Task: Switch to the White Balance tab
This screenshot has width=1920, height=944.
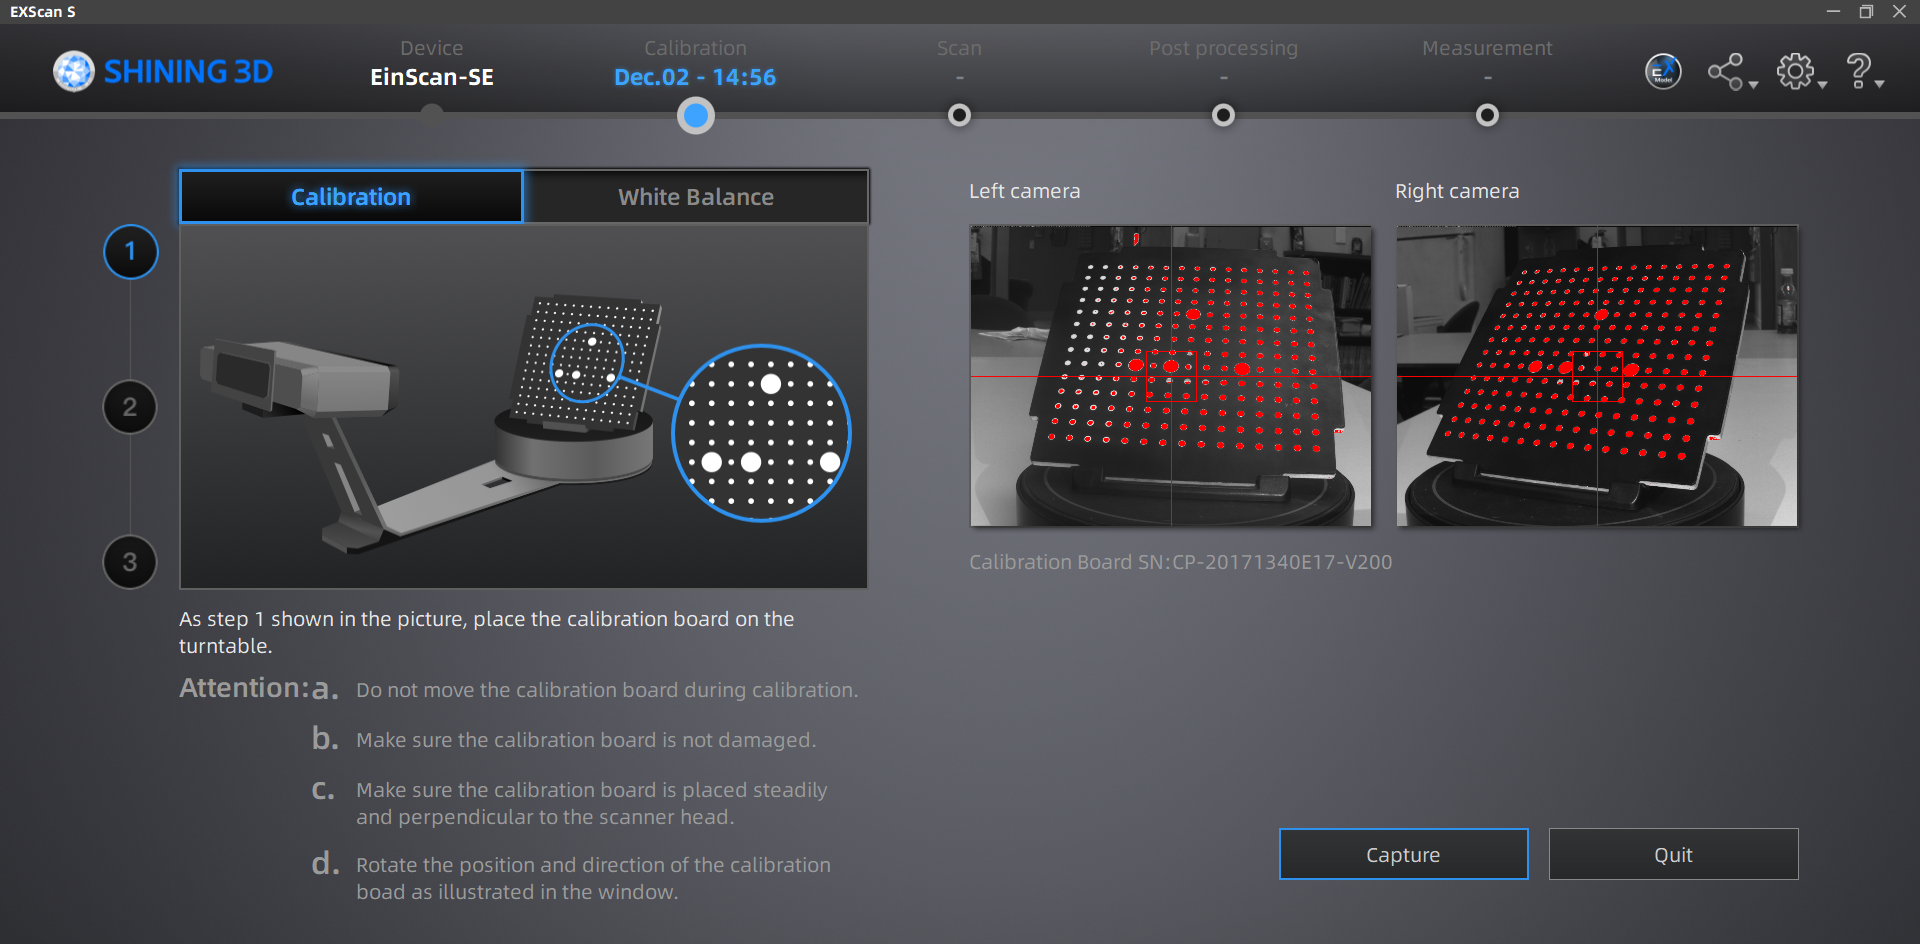Action: pyautogui.click(x=696, y=197)
